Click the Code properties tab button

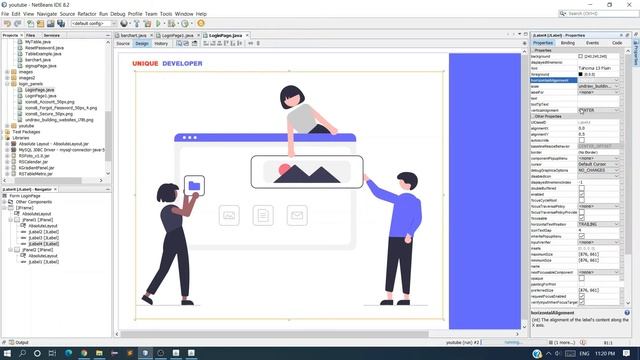[617, 43]
